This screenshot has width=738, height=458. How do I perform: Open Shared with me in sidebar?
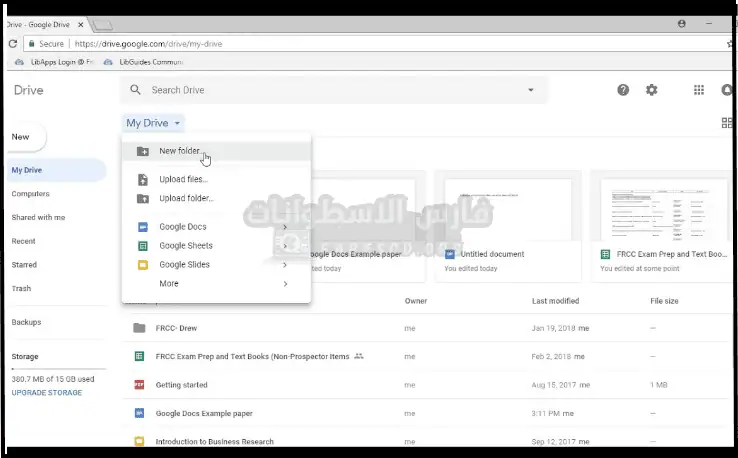pyautogui.click(x=38, y=217)
